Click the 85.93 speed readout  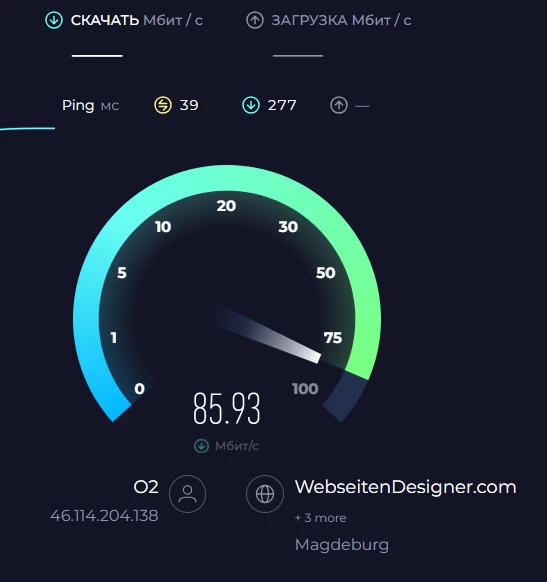click(227, 408)
